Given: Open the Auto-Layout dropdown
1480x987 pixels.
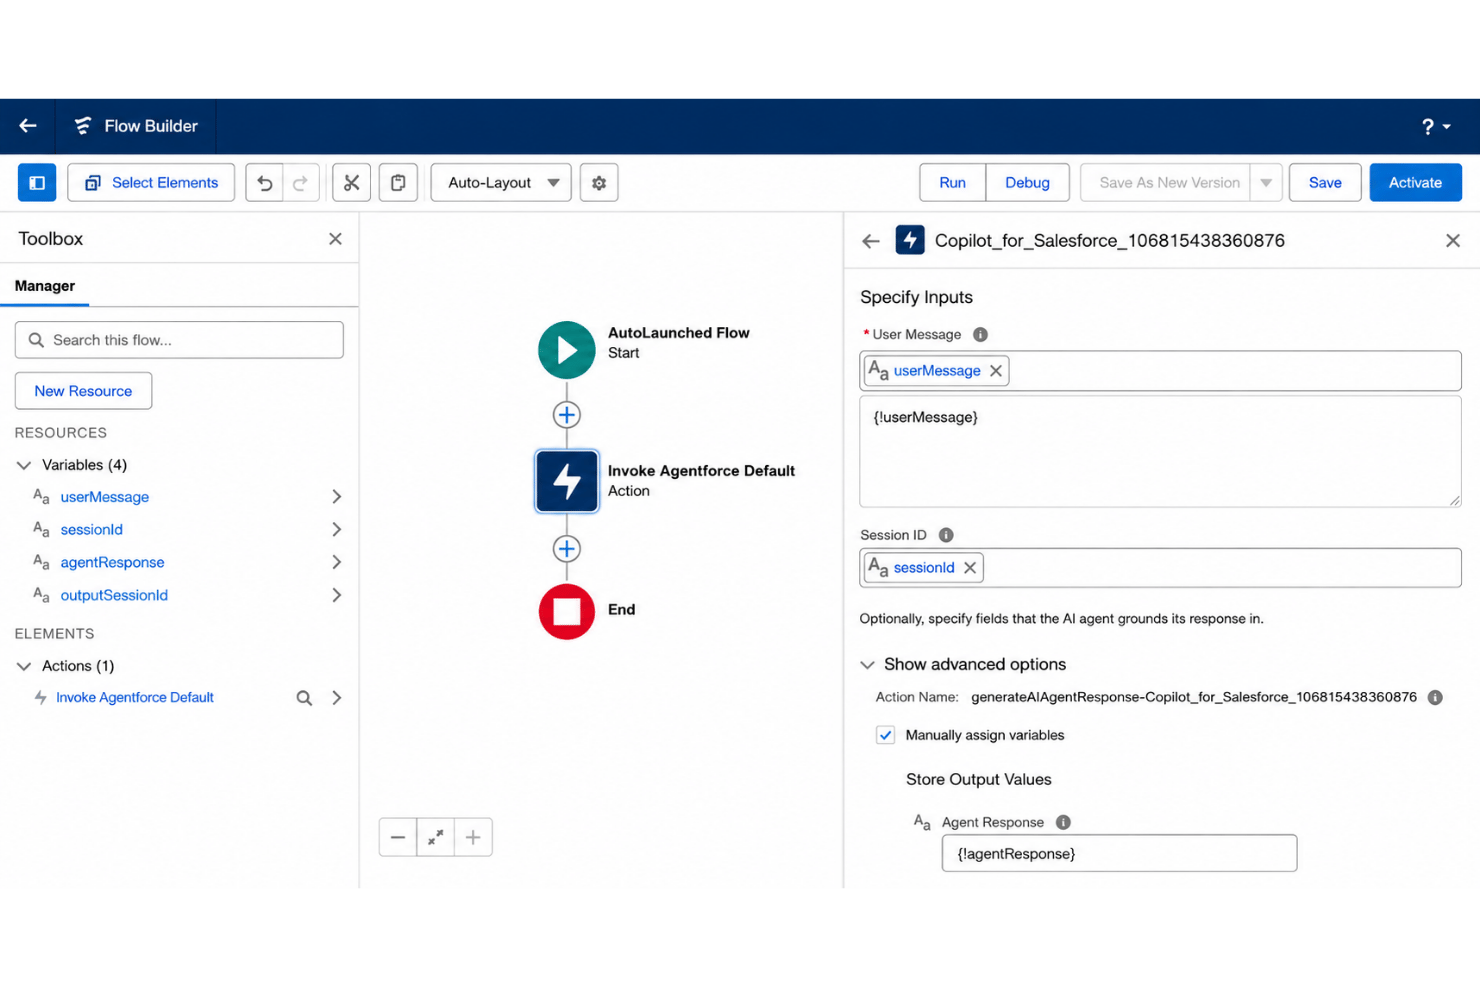Looking at the screenshot, I should tap(501, 183).
